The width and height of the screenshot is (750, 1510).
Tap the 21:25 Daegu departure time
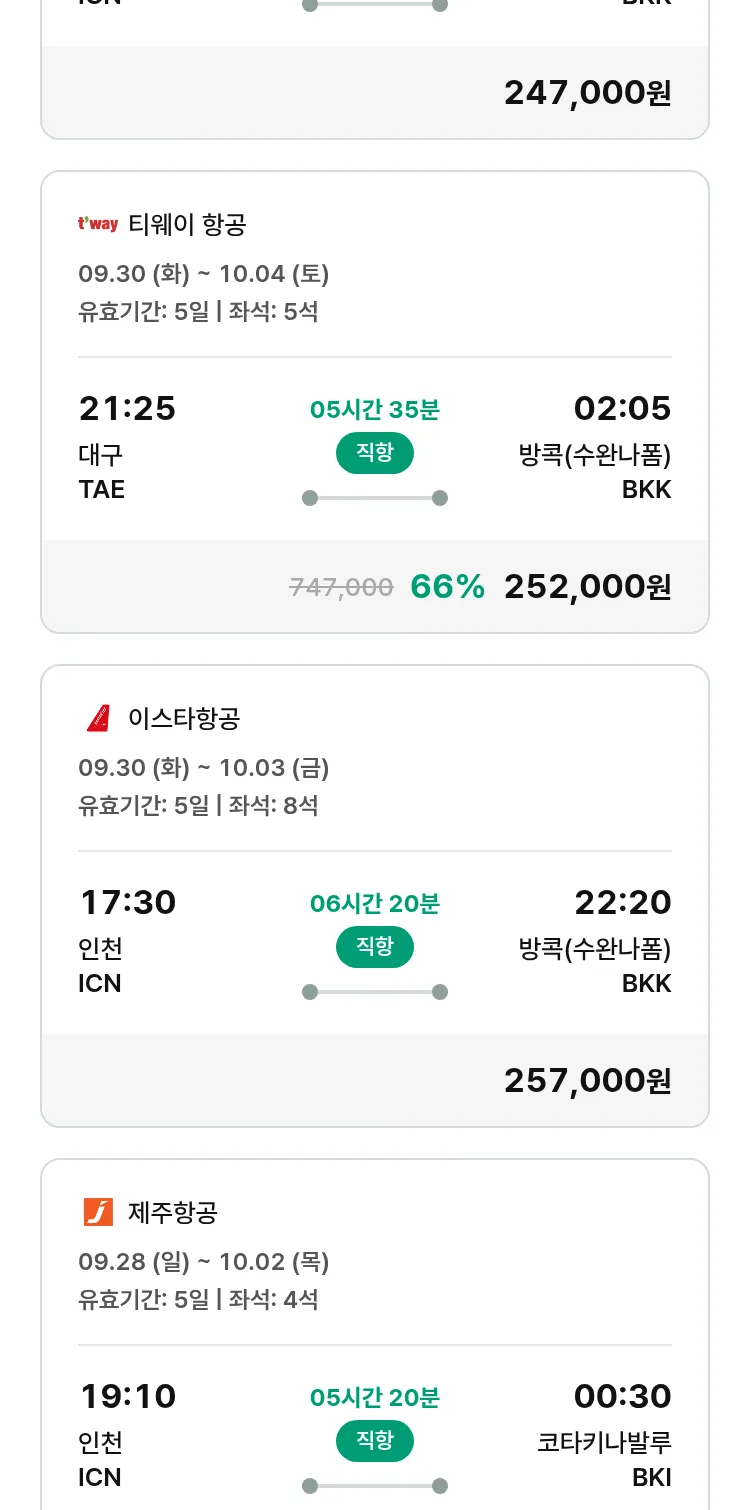click(x=127, y=408)
